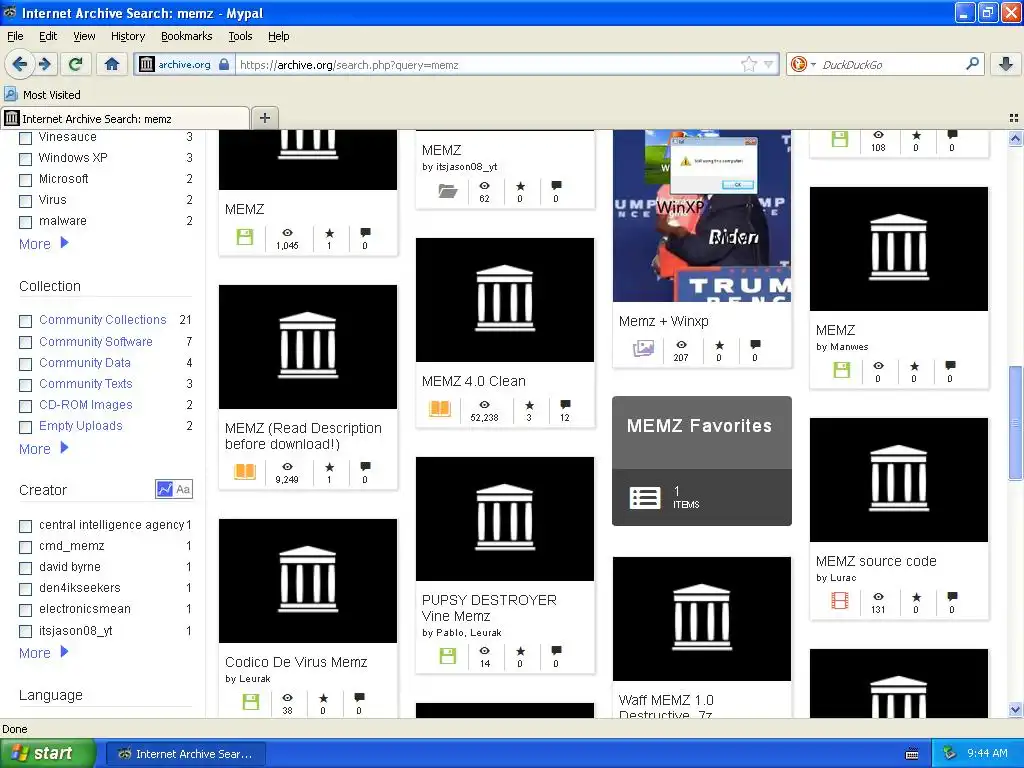Toggle the Creator sort chart/Aa switch
The width and height of the screenshot is (1024, 768).
(x=174, y=488)
